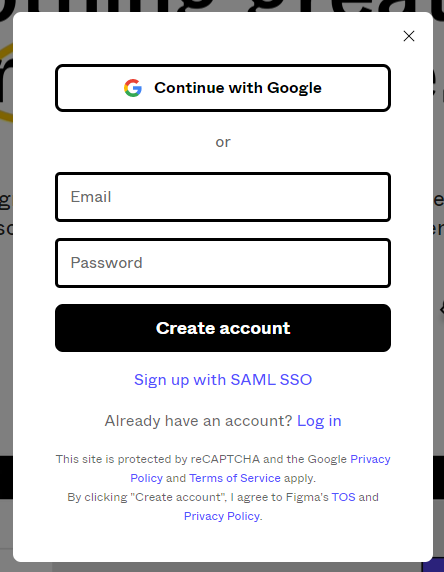
Task: Continue with Google sign-up
Action: pyautogui.click(x=223, y=88)
